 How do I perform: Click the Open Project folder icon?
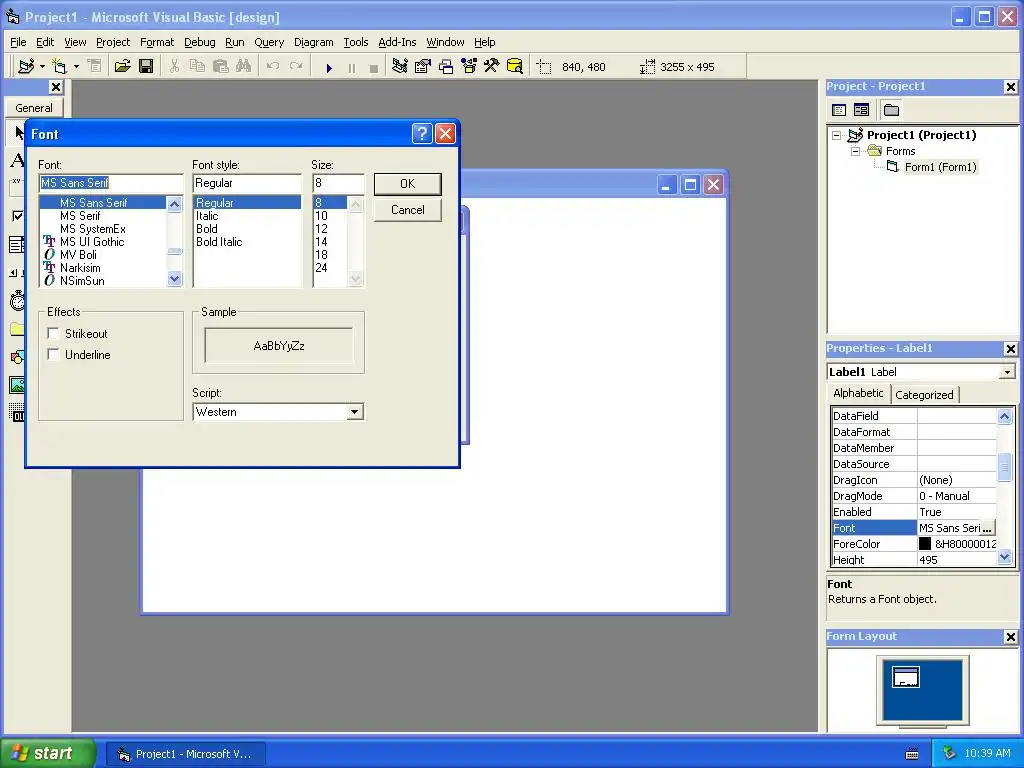click(x=122, y=67)
